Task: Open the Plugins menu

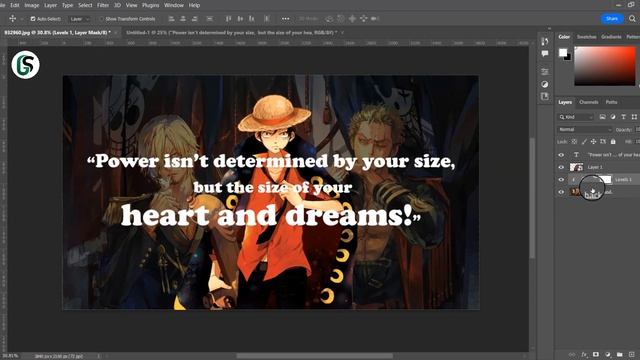Action: click(151, 5)
